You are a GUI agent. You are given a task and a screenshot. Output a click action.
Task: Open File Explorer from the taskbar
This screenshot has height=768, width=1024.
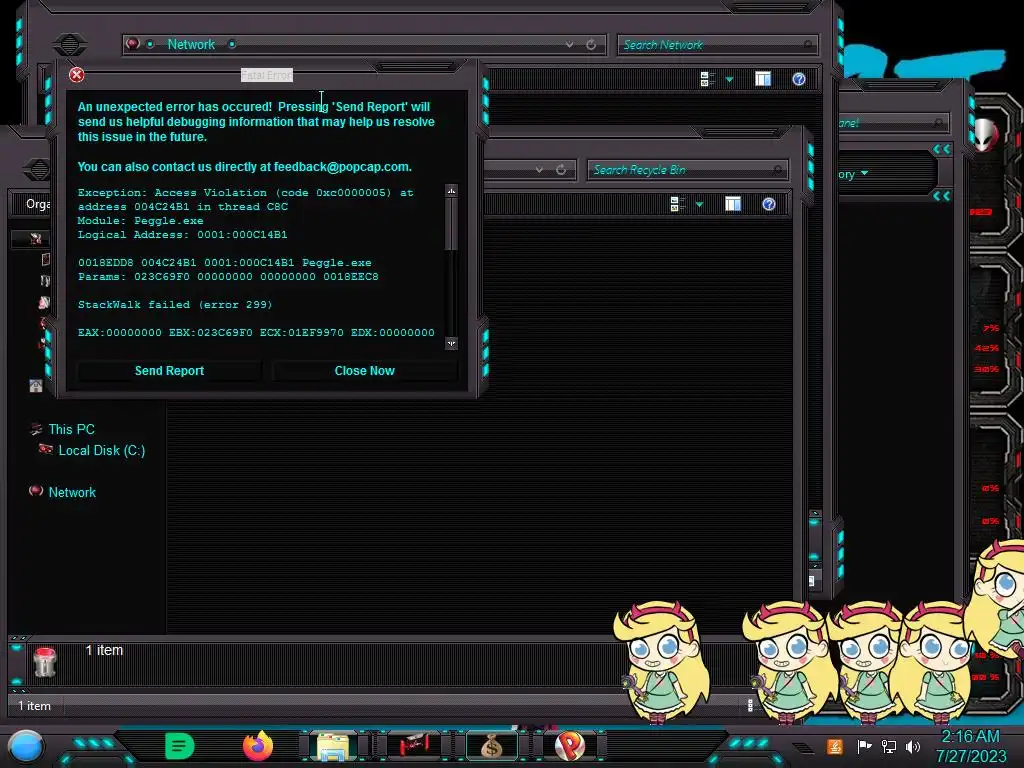tap(332, 747)
